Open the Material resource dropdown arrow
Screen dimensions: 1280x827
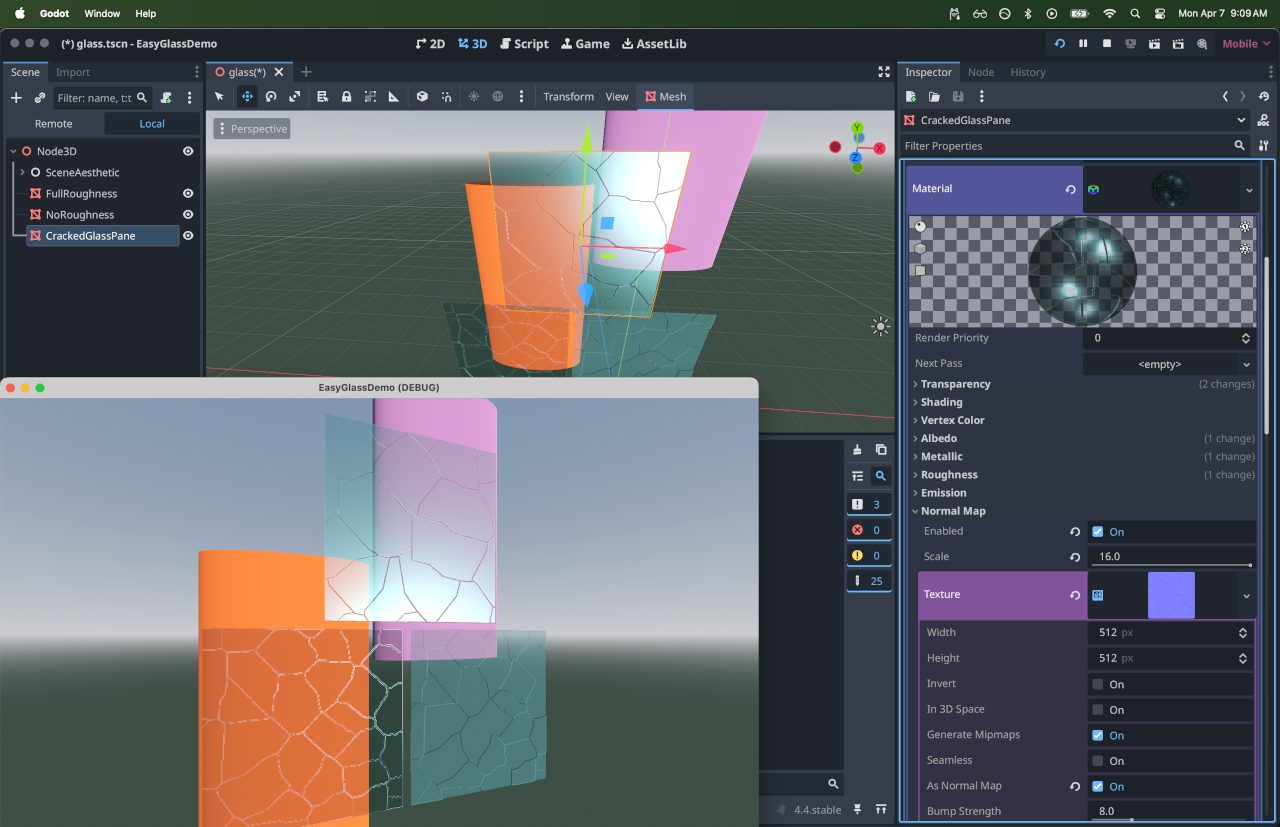point(1248,189)
